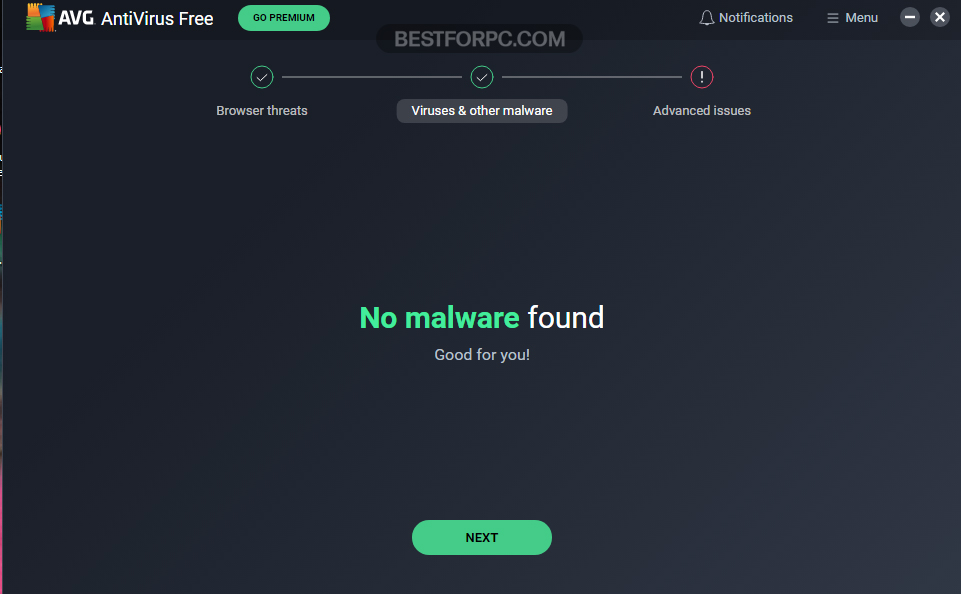Minimize the AVG AntiVirus window
This screenshot has height=594, width=961.
[910, 17]
